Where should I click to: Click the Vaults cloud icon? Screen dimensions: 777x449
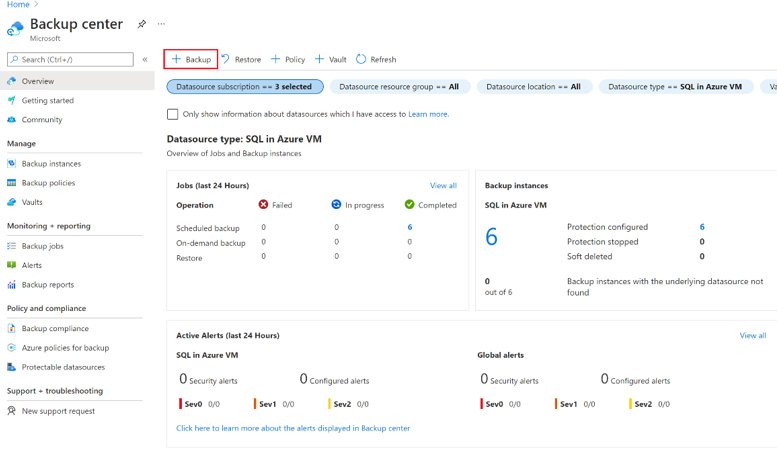(11, 202)
